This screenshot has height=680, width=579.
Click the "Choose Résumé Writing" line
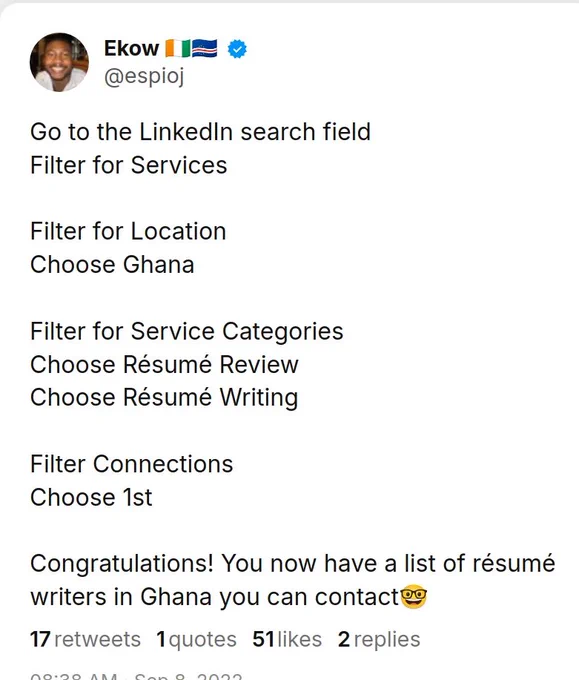click(164, 398)
